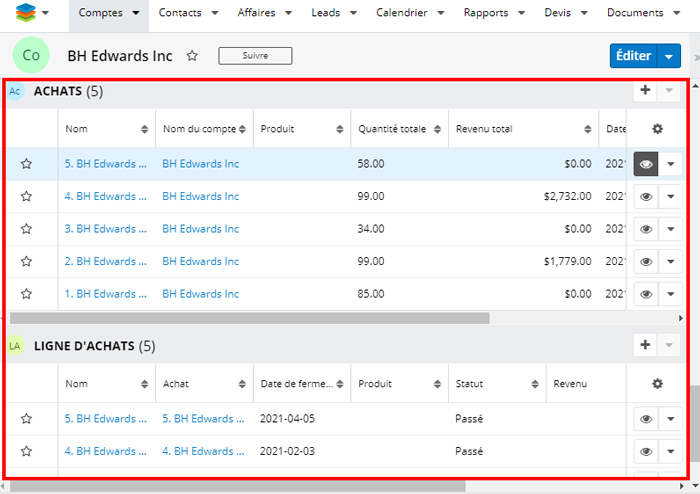
Task: Preview Achats row with revenue $2,732.00
Action: click(x=646, y=196)
